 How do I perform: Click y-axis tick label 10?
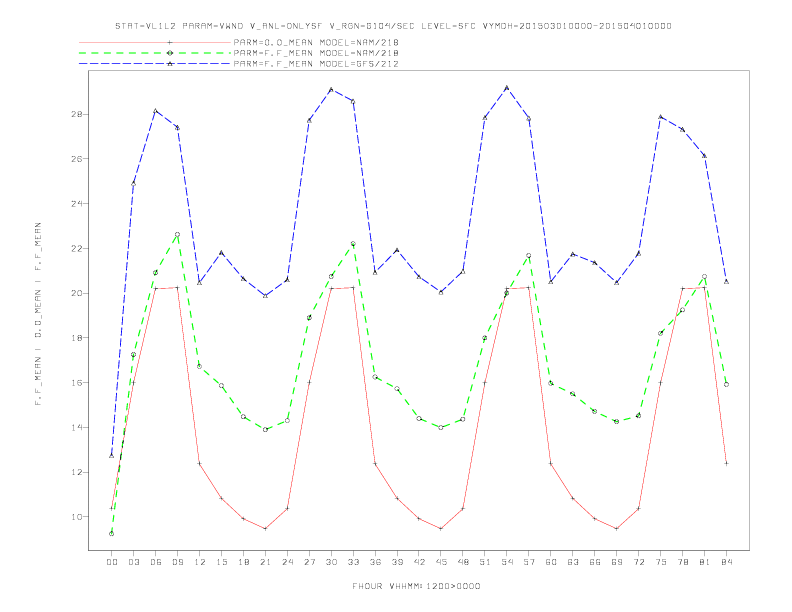pyautogui.click(x=77, y=517)
